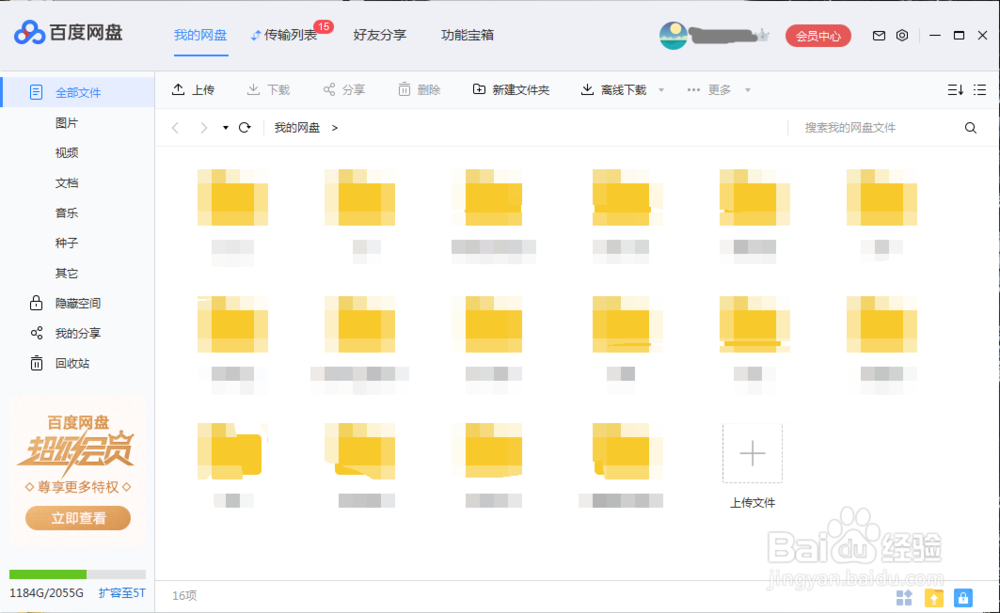Switch to the 传输列表 tab
The image size is (1000, 613).
290,35
